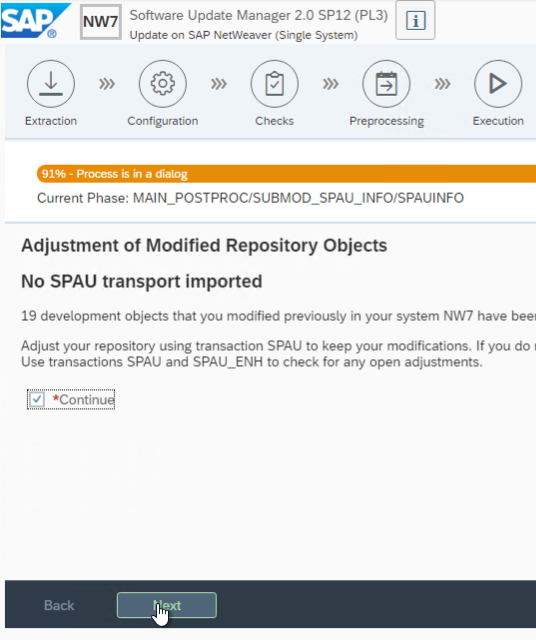Click the Configuration step label

162,121
